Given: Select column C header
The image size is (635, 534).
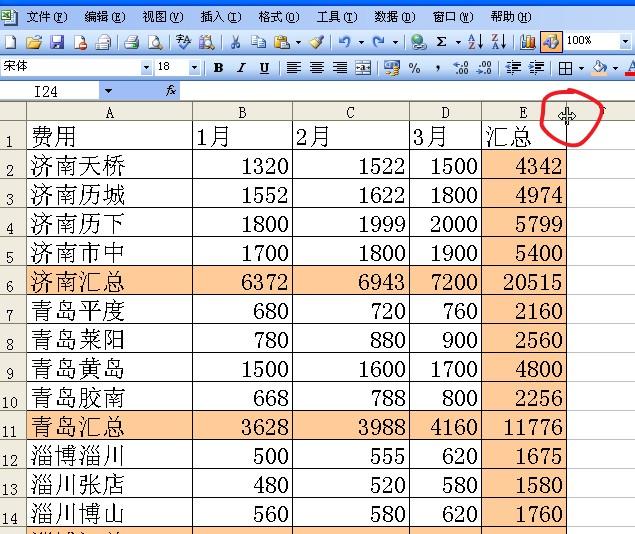Looking at the screenshot, I should pyautogui.click(x=351, y=112).
